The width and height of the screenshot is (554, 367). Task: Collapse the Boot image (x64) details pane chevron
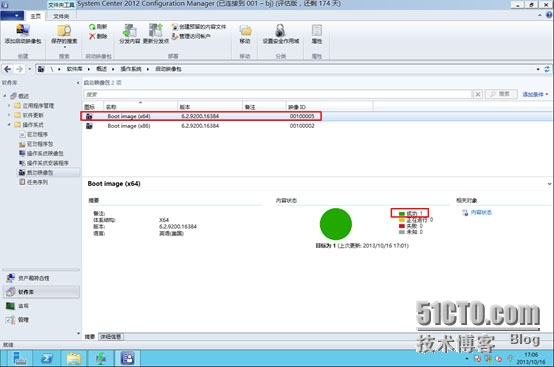click(x=549, y=184)
